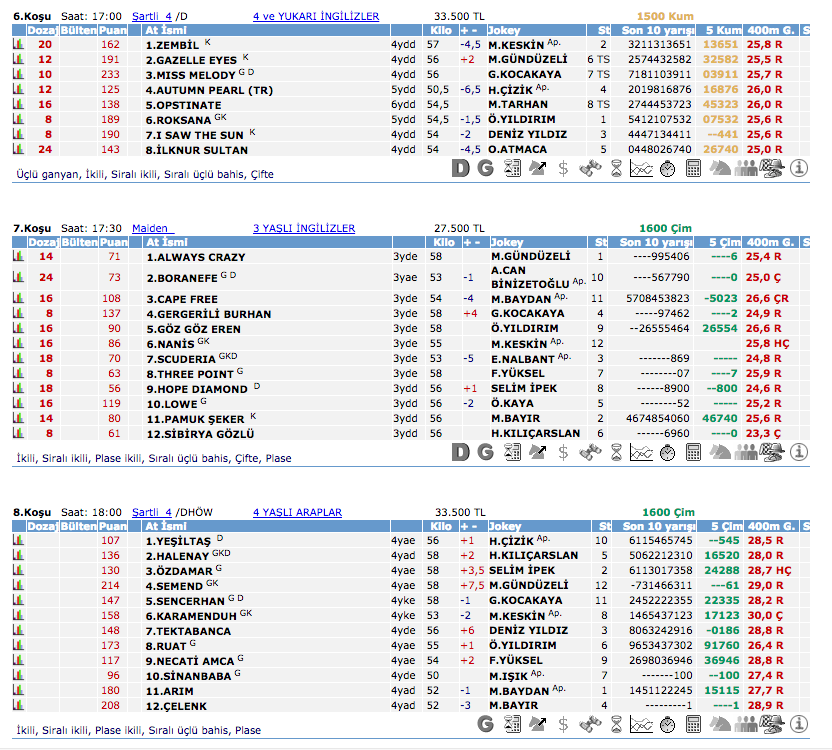This screenshot has width=832, height=750.
Task: Open the stopwatch icon under race 7
Action: pos(667,453)
